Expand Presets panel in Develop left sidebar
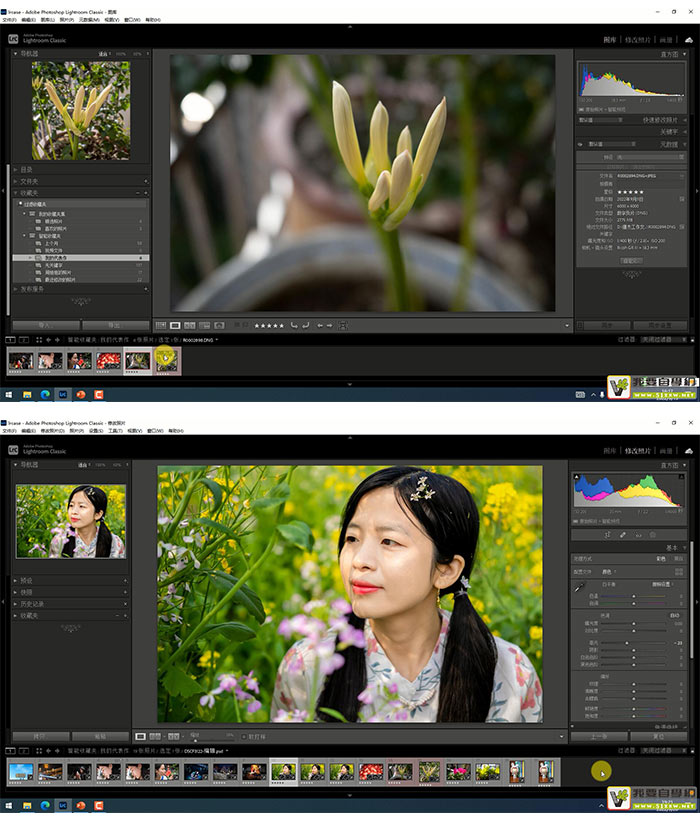 16,581
